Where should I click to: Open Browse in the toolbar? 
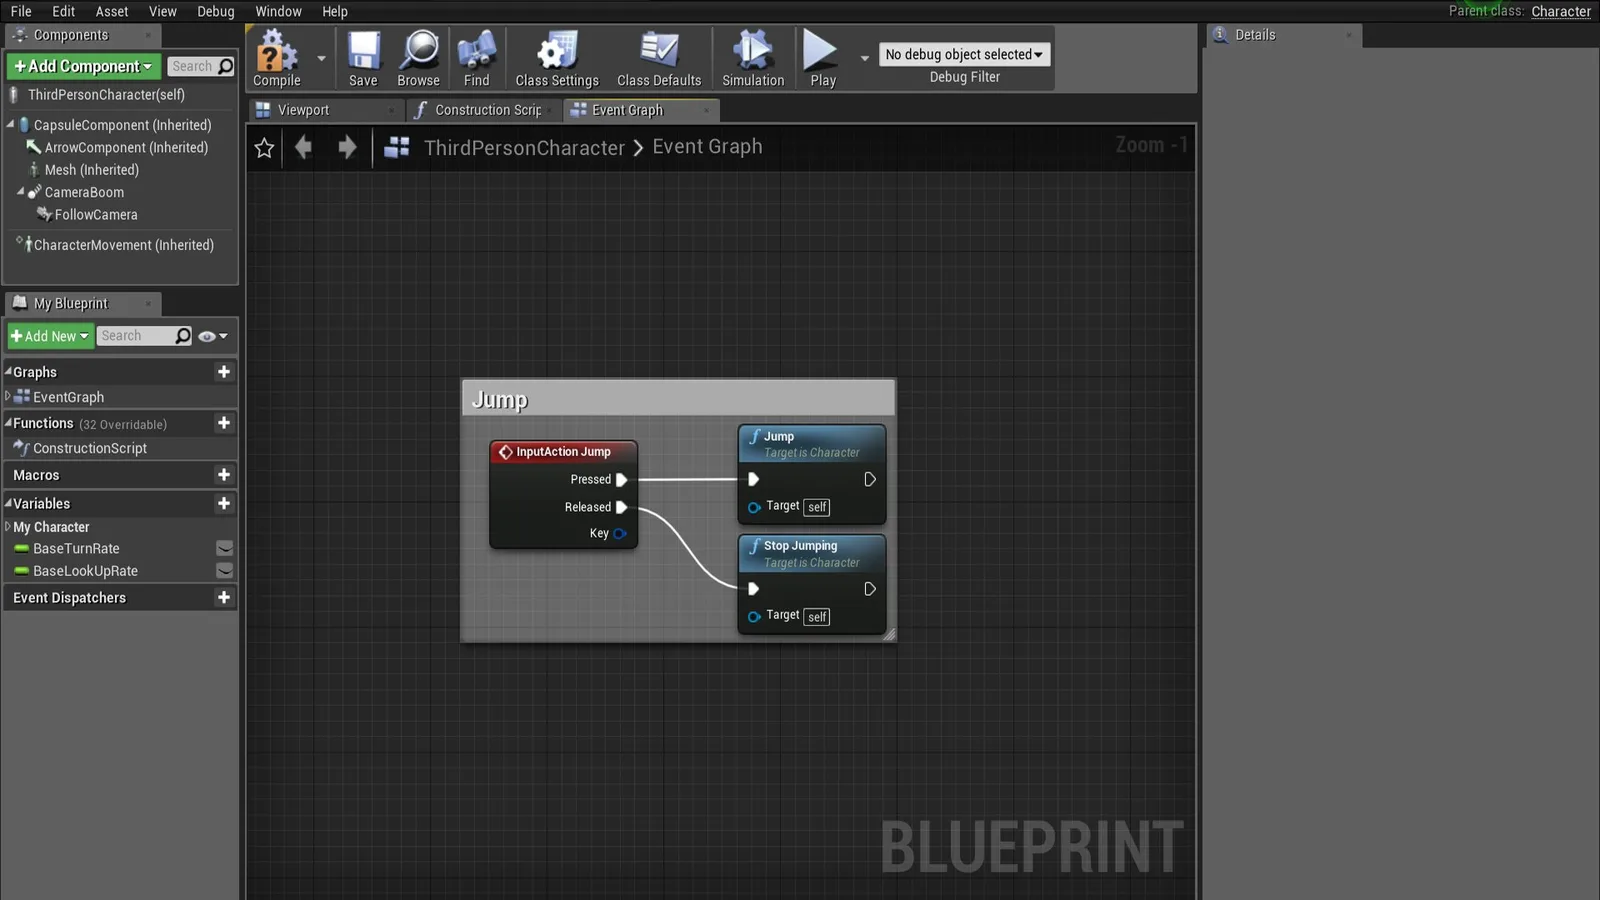click(419, 50)
